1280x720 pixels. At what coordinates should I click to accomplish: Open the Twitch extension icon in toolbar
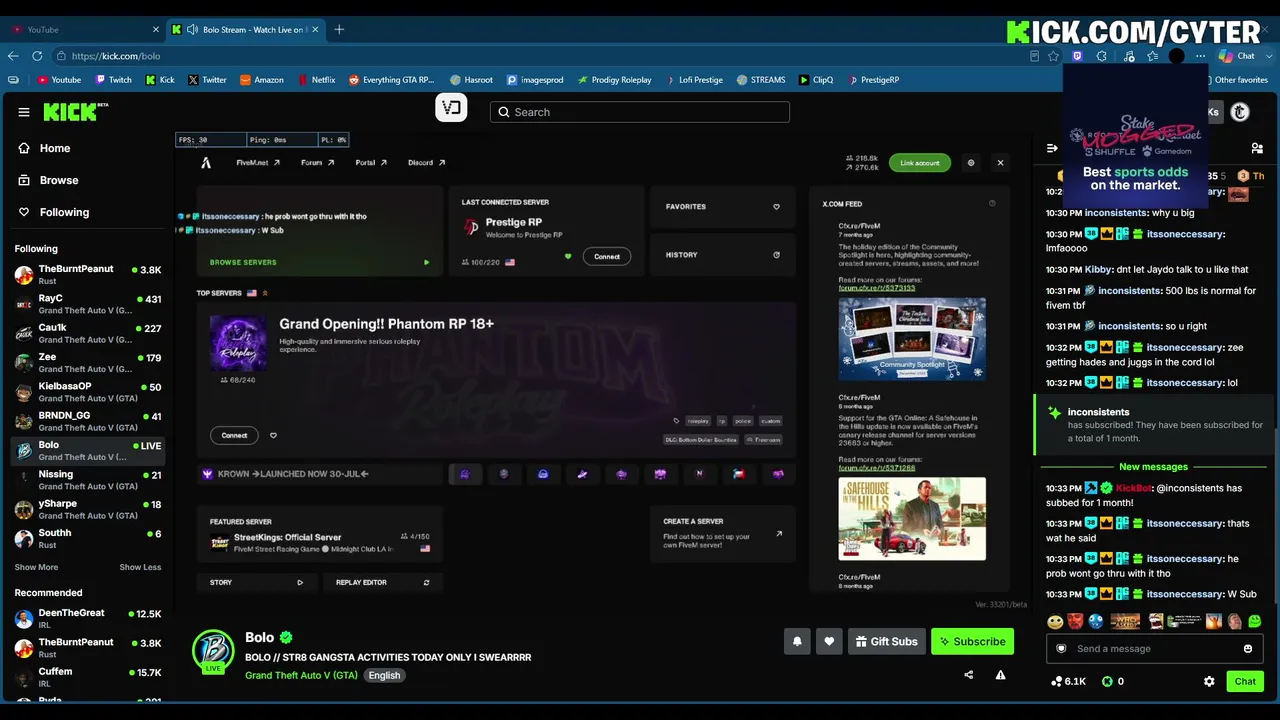point(1077,56)
